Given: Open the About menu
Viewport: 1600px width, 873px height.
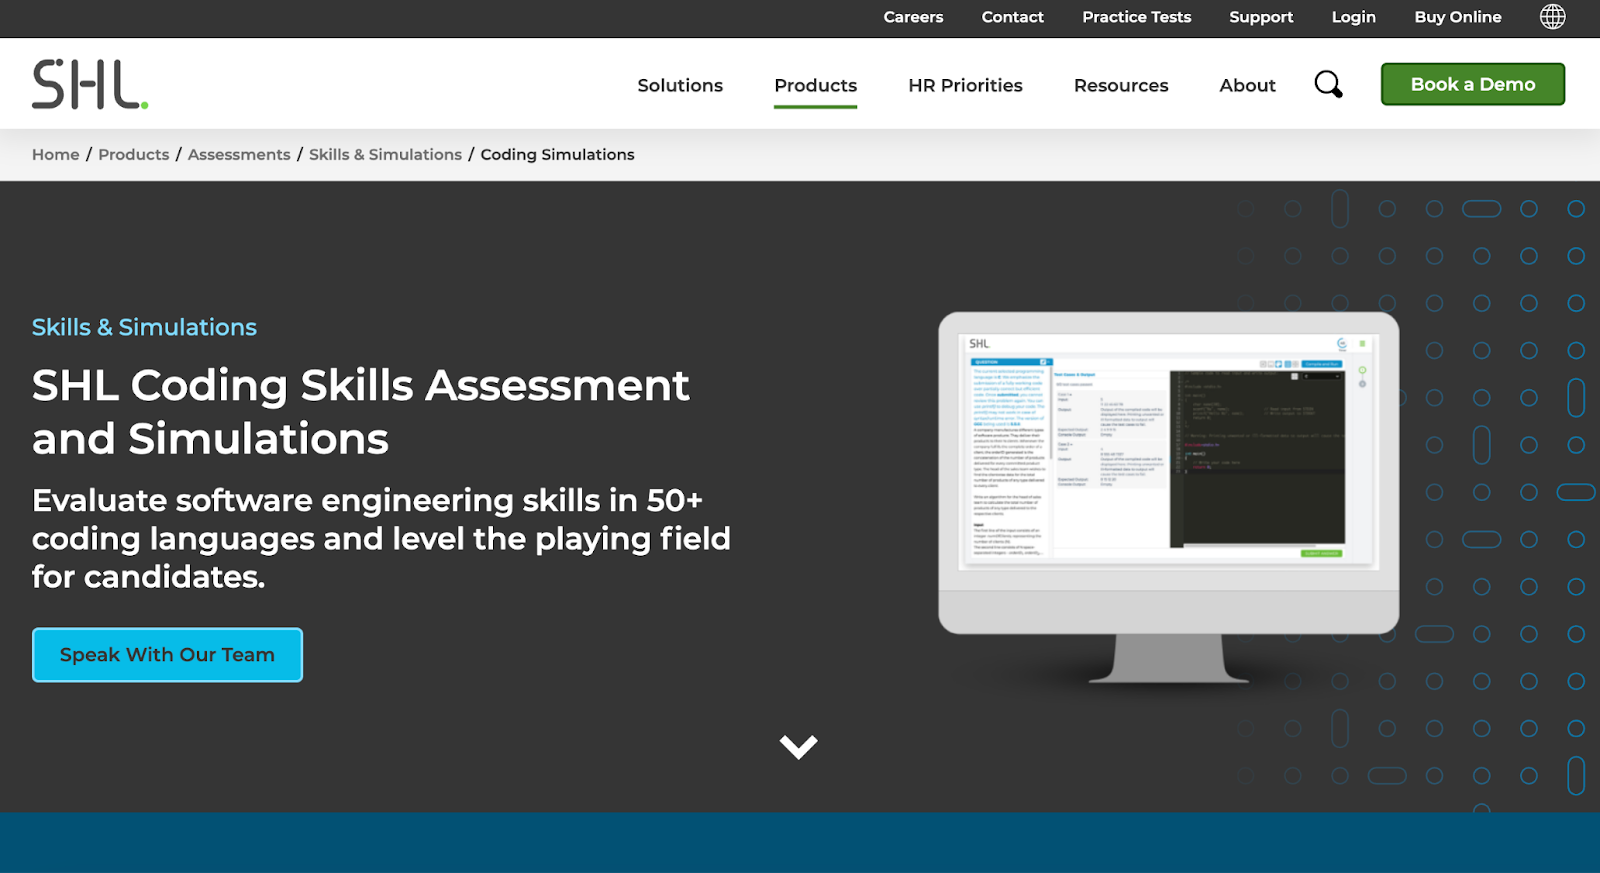Looking at the screenshot, I should [x=1247, y=86].
